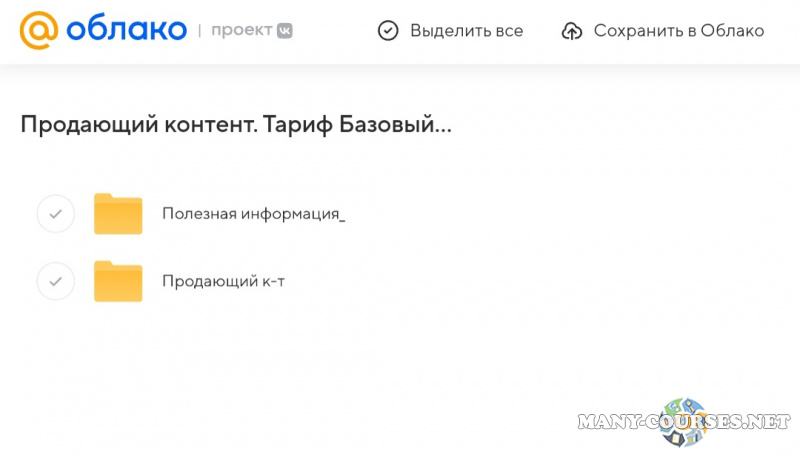
Task: Click the orange @ logo icon
Action: point(39,30)
